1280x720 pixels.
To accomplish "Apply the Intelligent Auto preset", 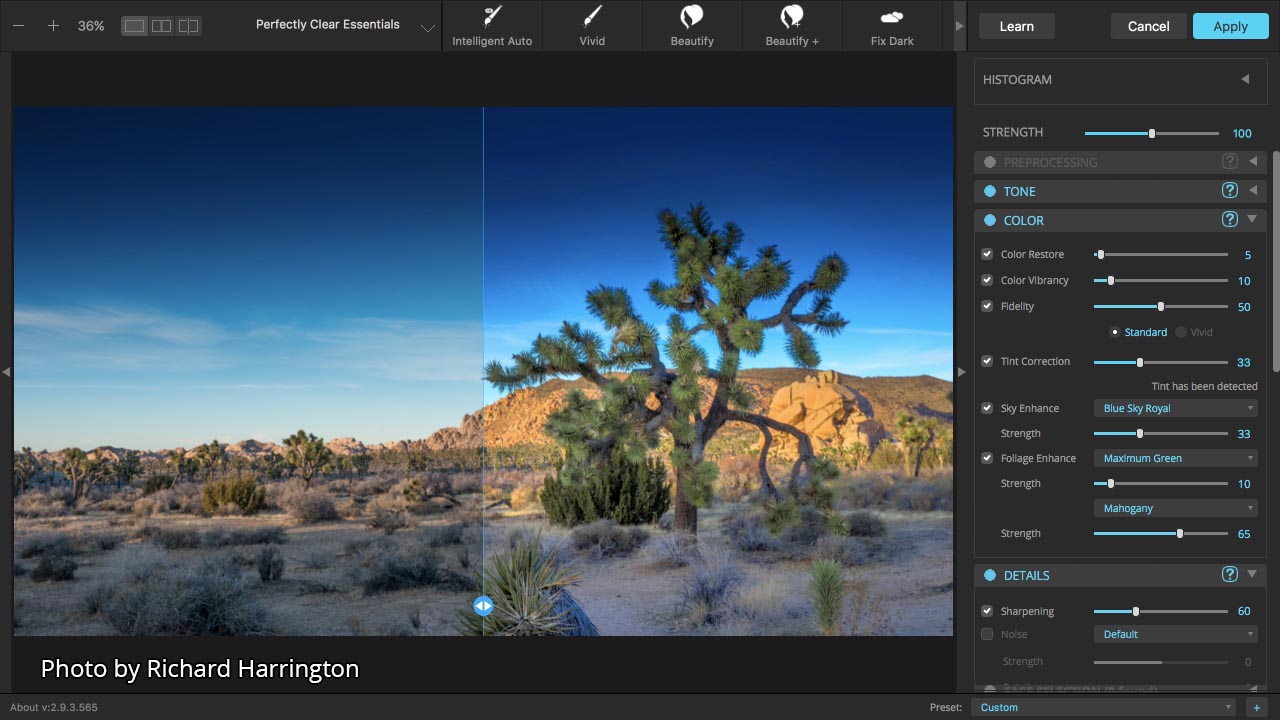I will tap(492, 26).
